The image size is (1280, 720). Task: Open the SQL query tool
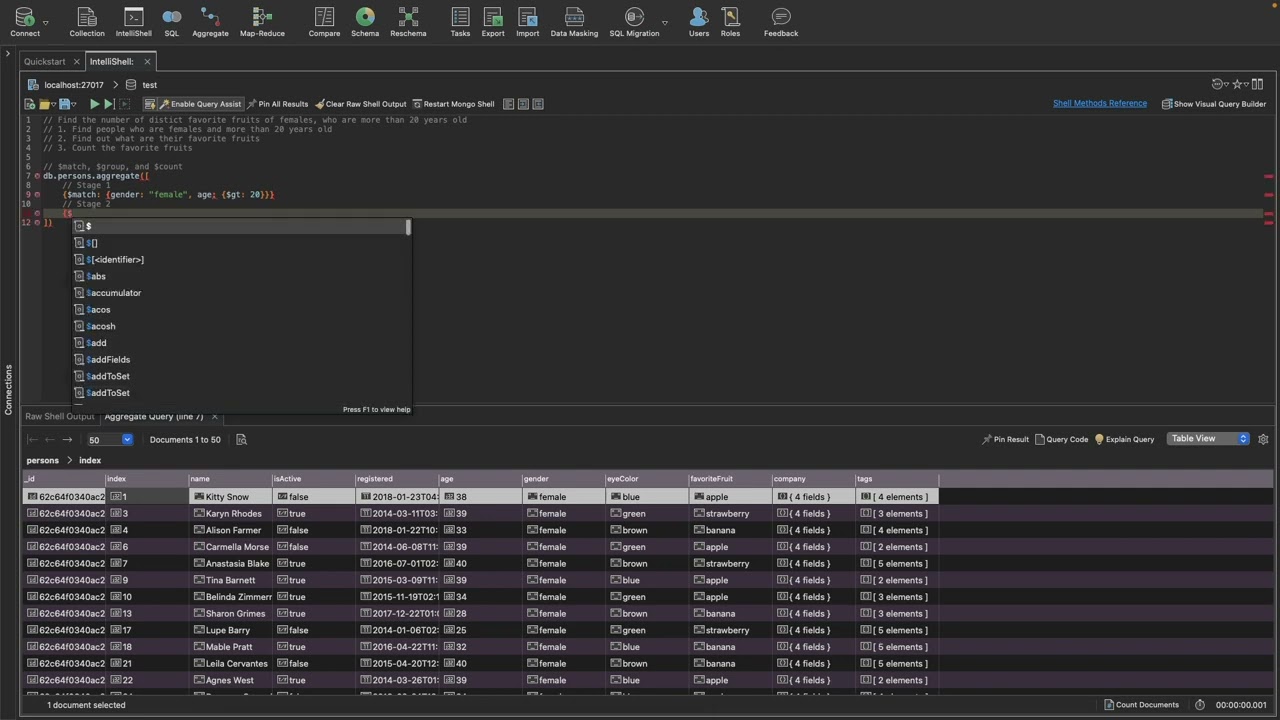tap(171, 21)
